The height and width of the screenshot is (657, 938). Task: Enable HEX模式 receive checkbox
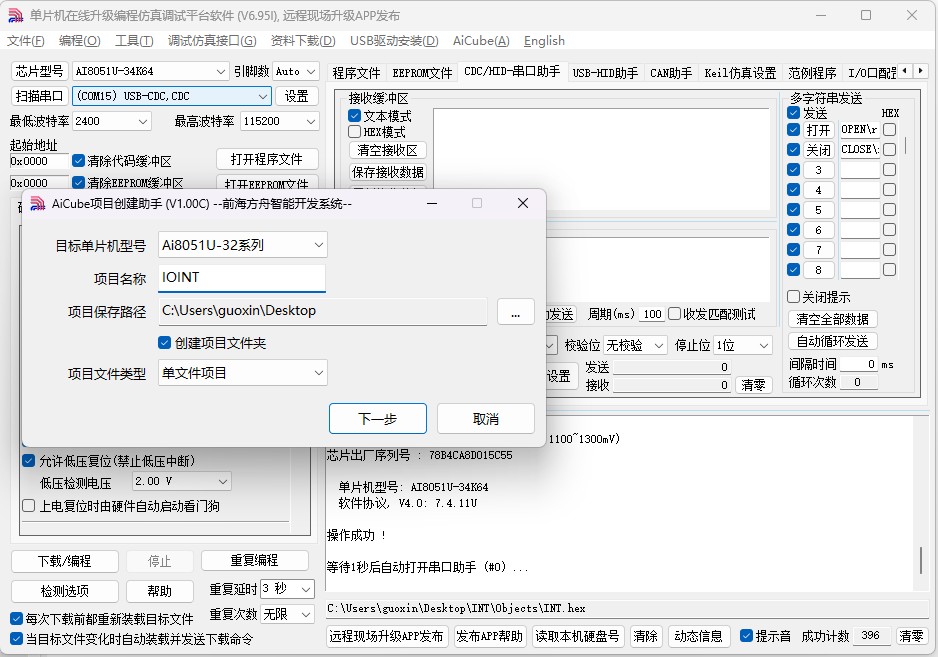click(354, 132)
